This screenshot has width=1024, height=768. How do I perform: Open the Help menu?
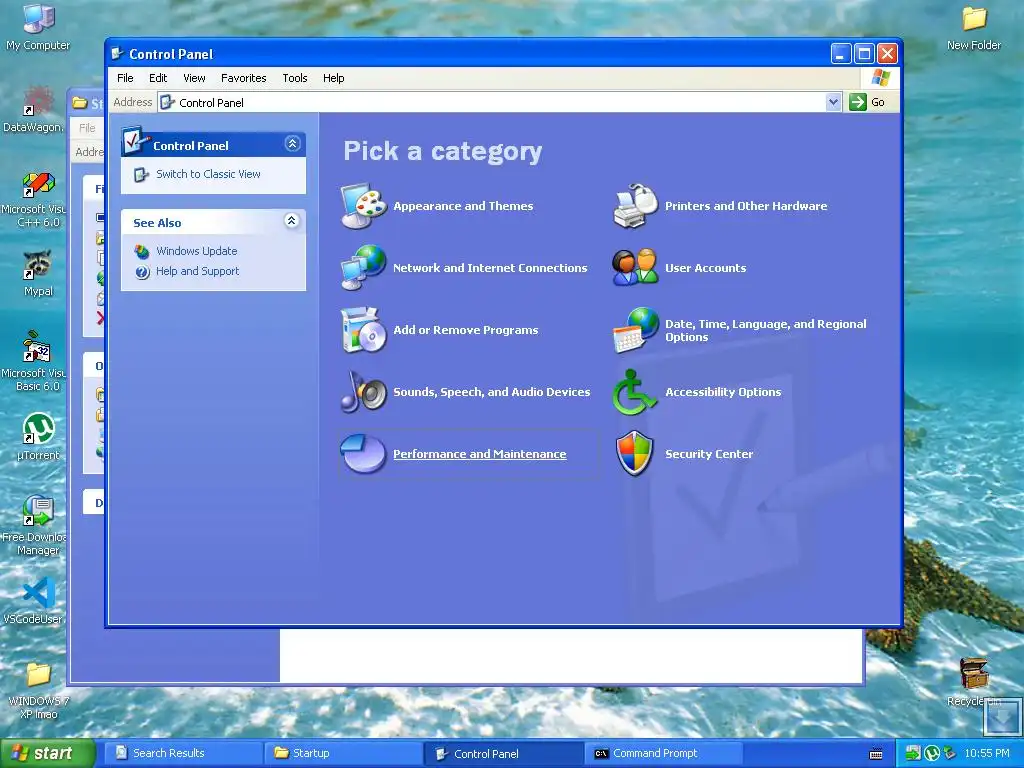[x=333, y=78]
